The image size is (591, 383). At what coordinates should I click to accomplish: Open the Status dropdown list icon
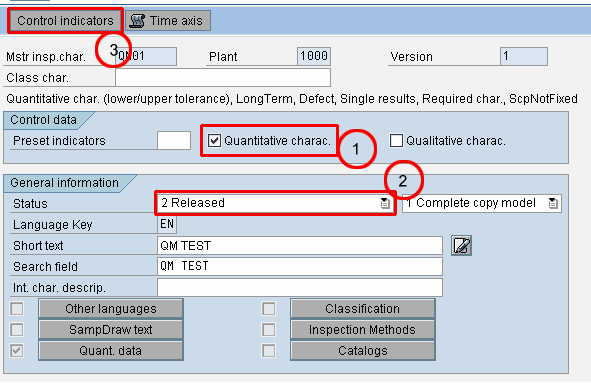pyautogui.click(x=385, y=203)
